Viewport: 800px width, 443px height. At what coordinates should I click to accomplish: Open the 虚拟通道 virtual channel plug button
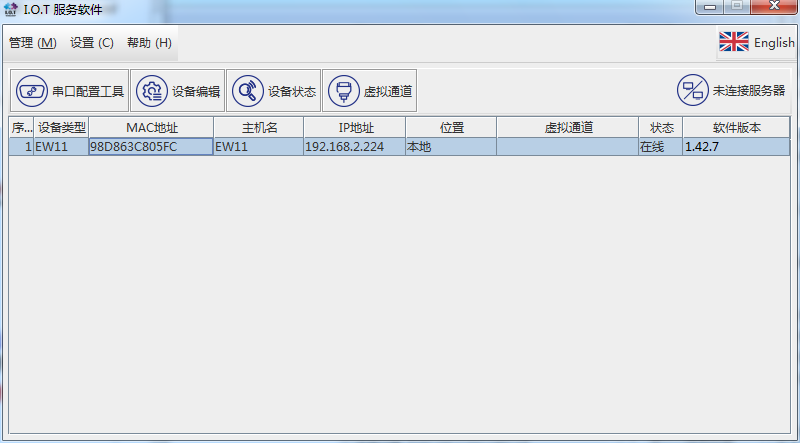coord(369,91)
